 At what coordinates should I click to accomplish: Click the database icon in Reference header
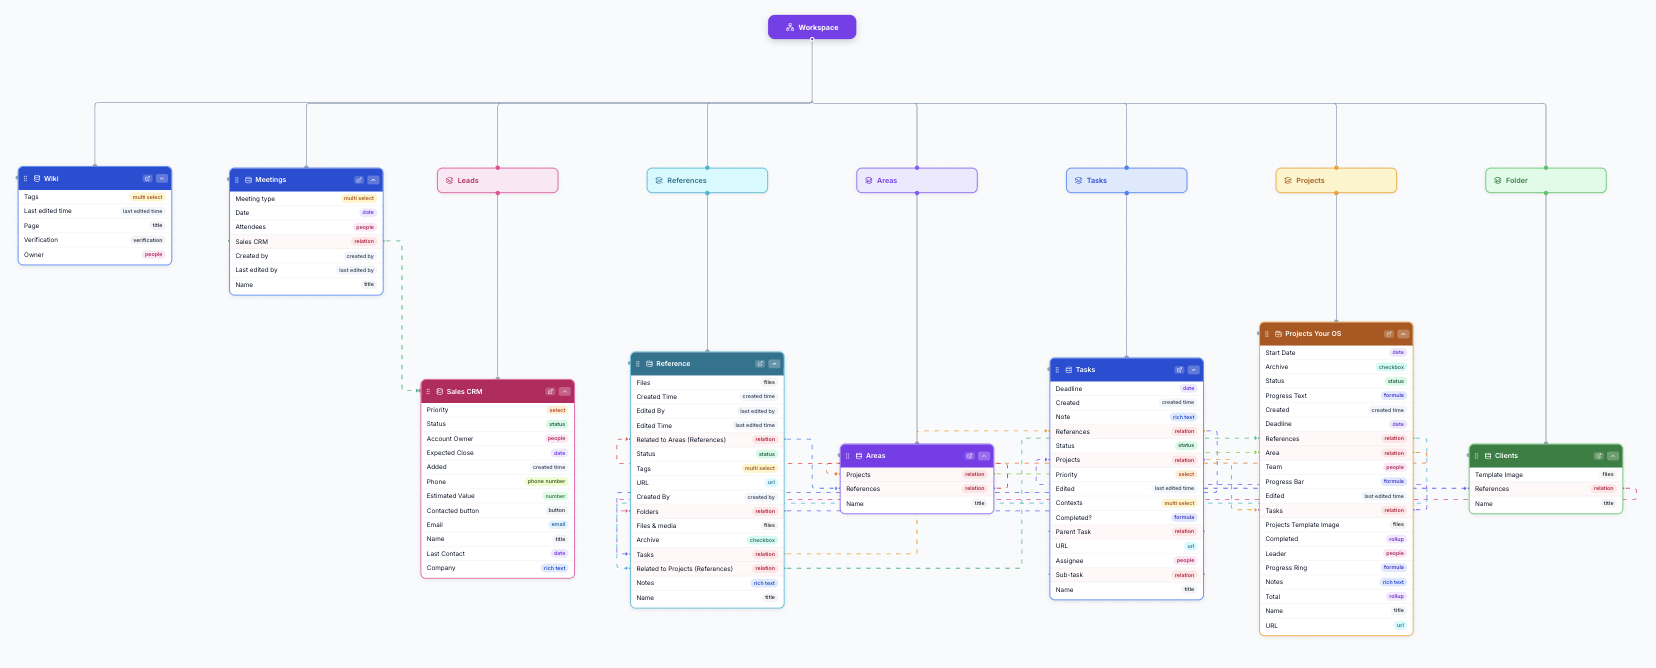click(649, 364)
